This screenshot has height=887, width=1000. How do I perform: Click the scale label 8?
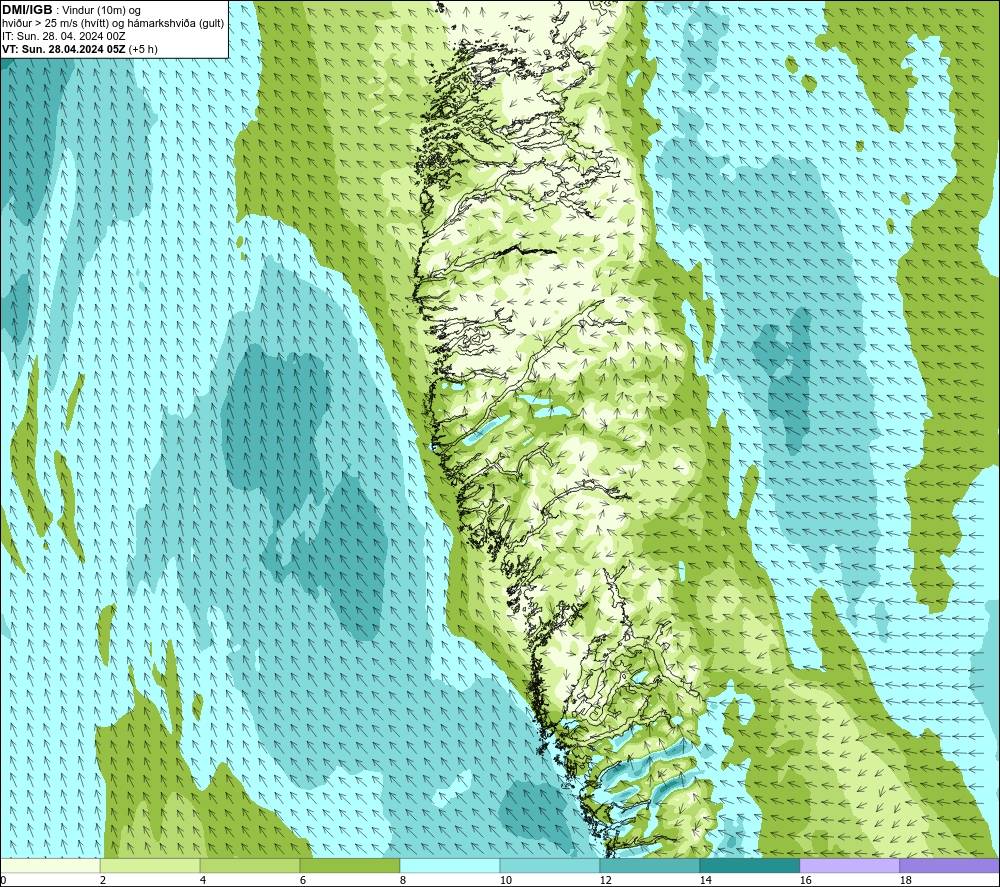pos(402,881)
